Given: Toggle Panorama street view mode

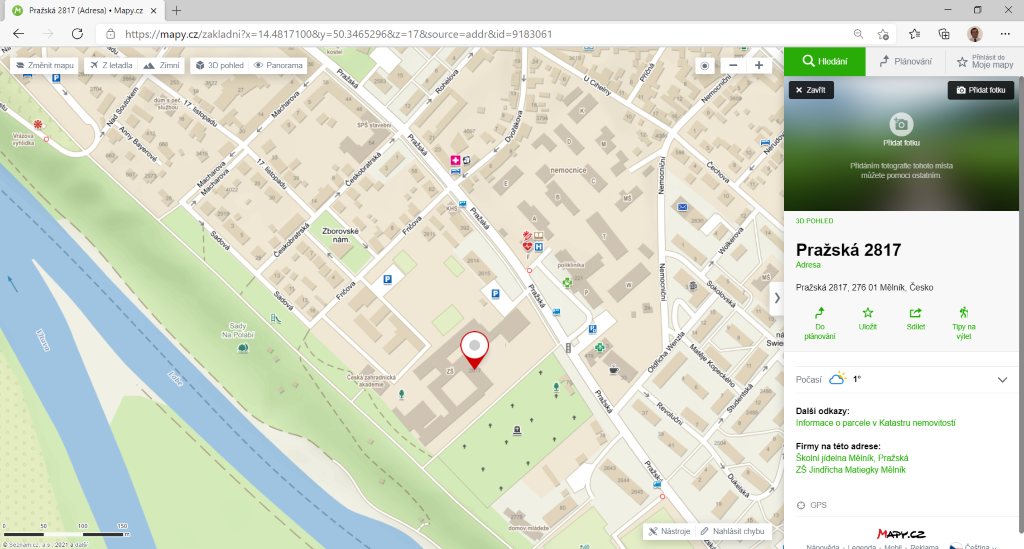Looking at the screenshot, I should tap(278, 65).
